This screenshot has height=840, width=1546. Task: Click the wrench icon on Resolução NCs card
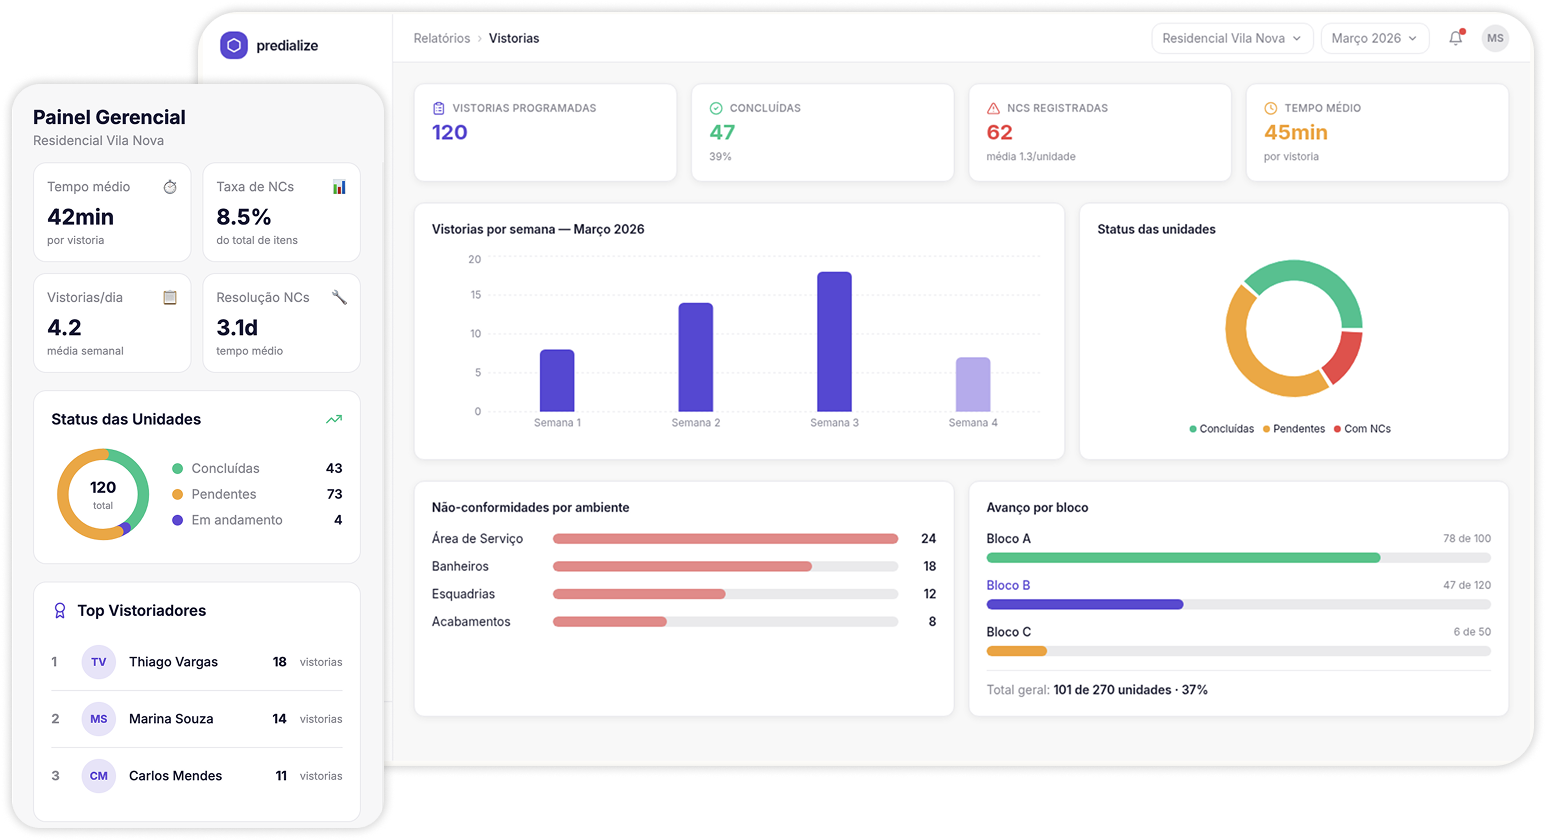pos(340,297)
